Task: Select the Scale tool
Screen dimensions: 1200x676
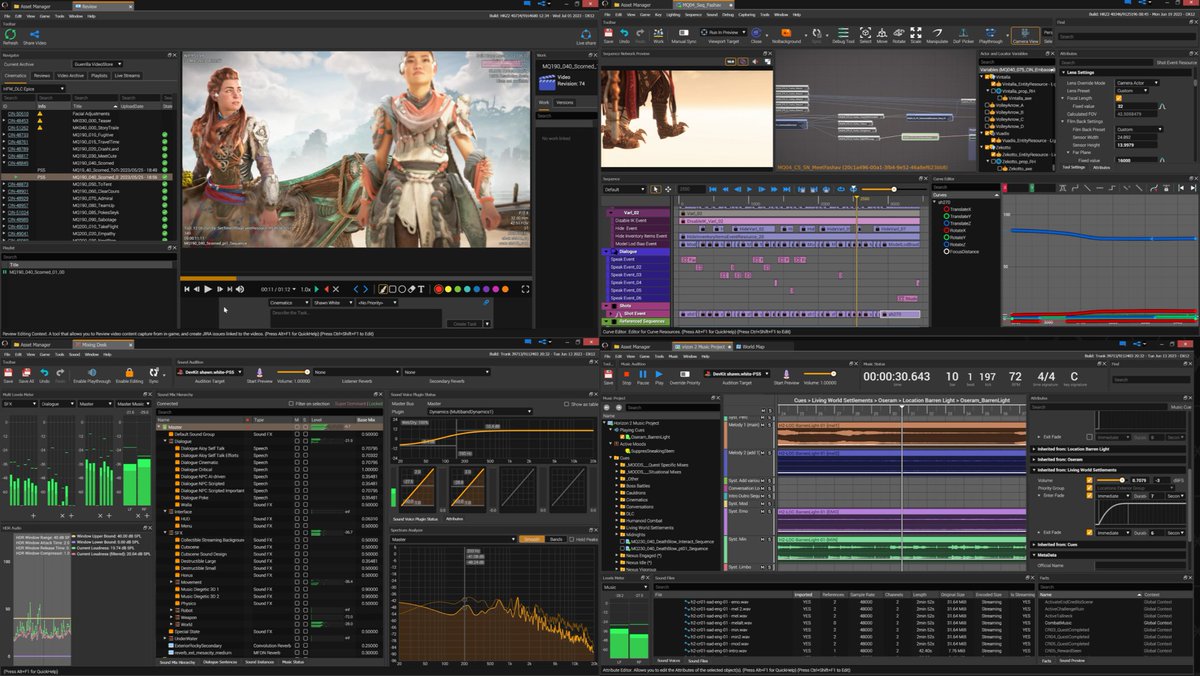Action: tap(916, 36)
